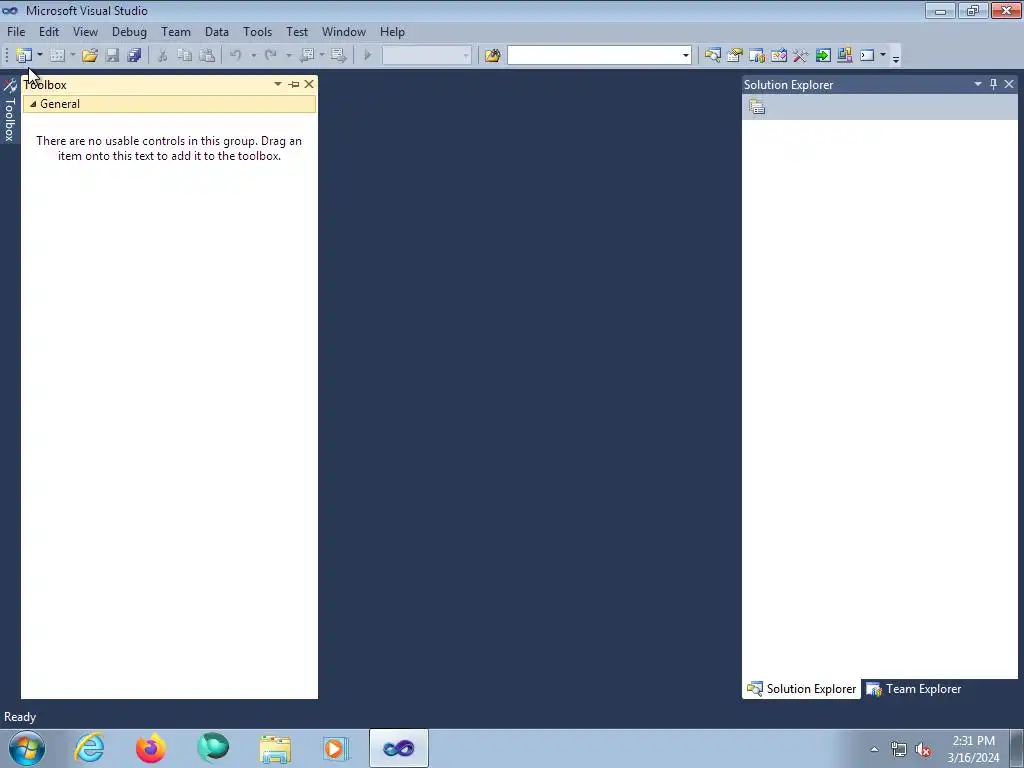Open the Test menu
Viewport: 1024px width, 768px height.
click(297, 31)
